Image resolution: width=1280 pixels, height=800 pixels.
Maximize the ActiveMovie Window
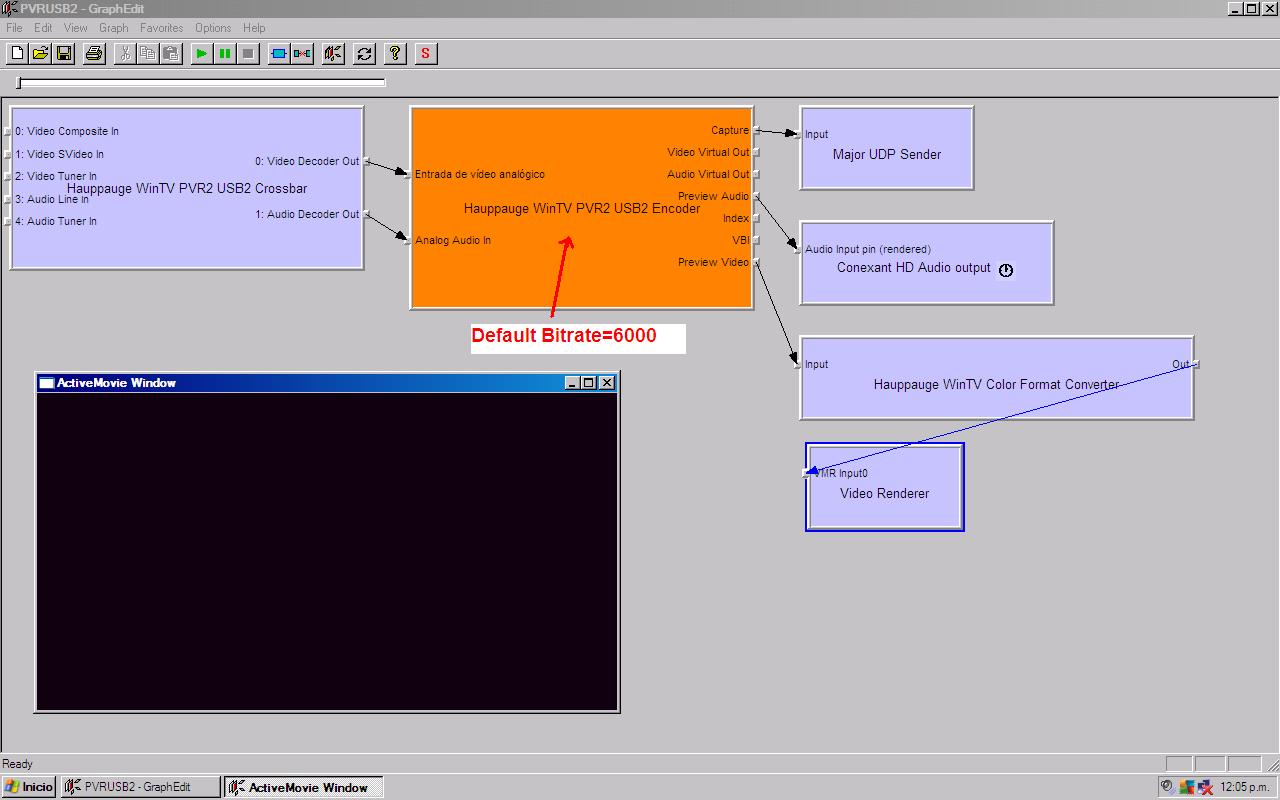pyautogui.click(x=589, y=383)
